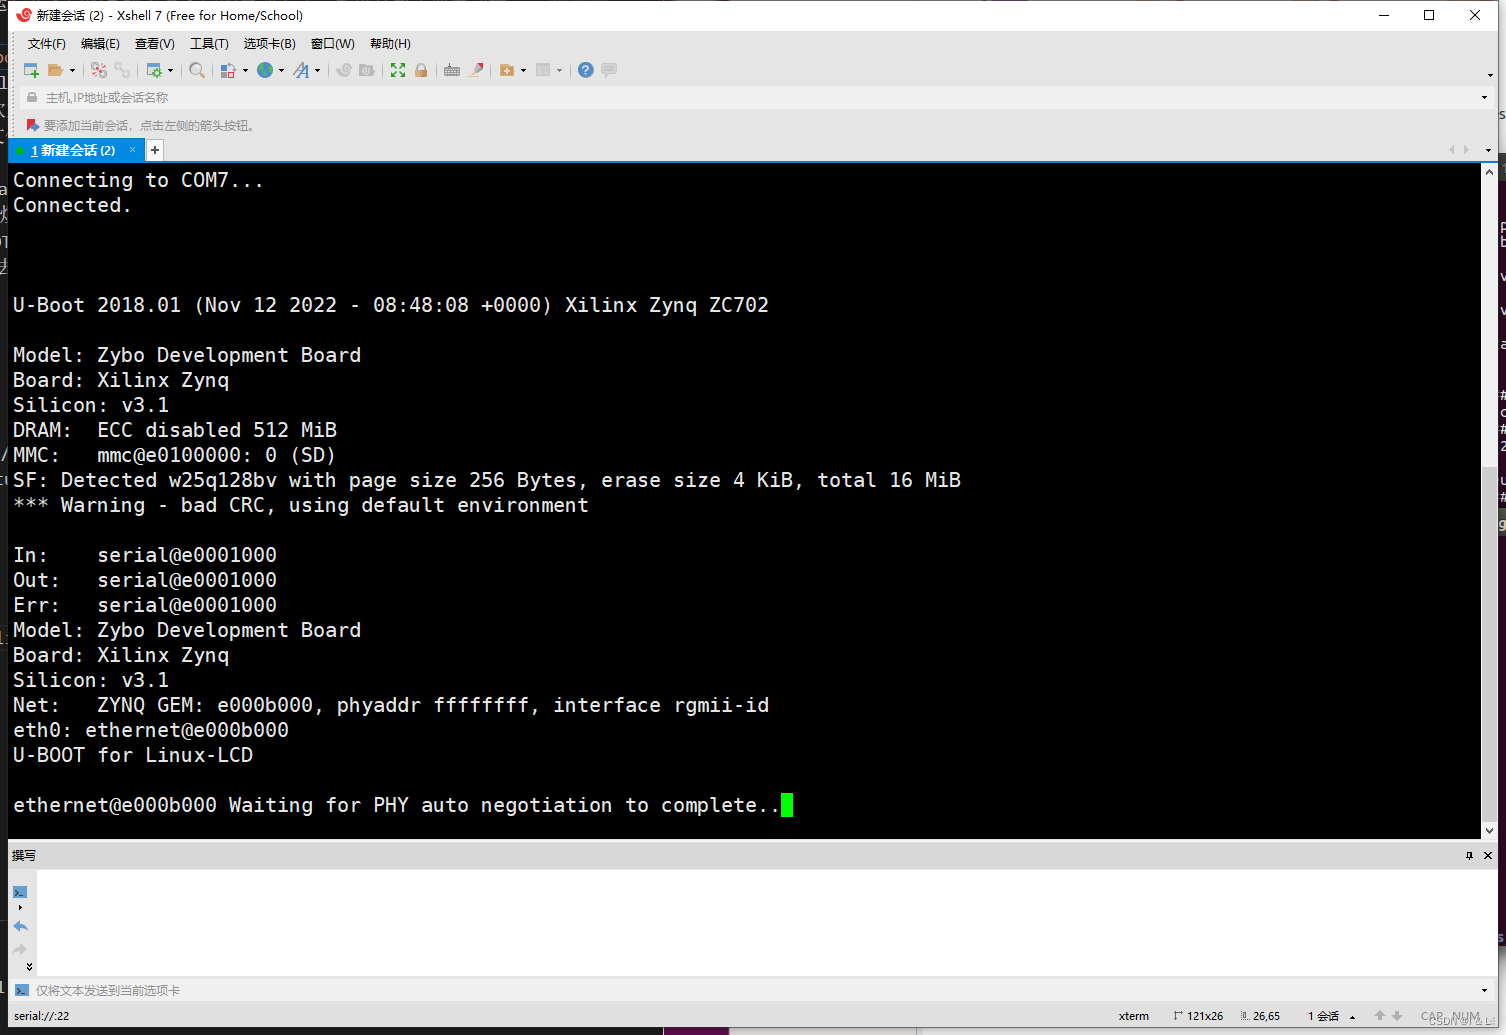Click the red flag add-session arrow icon
Image resolution: width=1506 pixels, height=1035 pixels.
[32, 125]
